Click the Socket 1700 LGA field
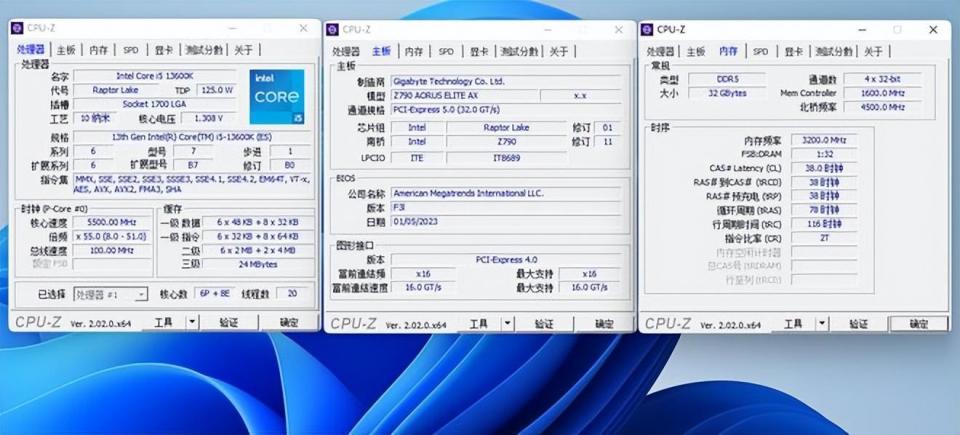This screenshot has height=435, width=960. tap(155, 104)
